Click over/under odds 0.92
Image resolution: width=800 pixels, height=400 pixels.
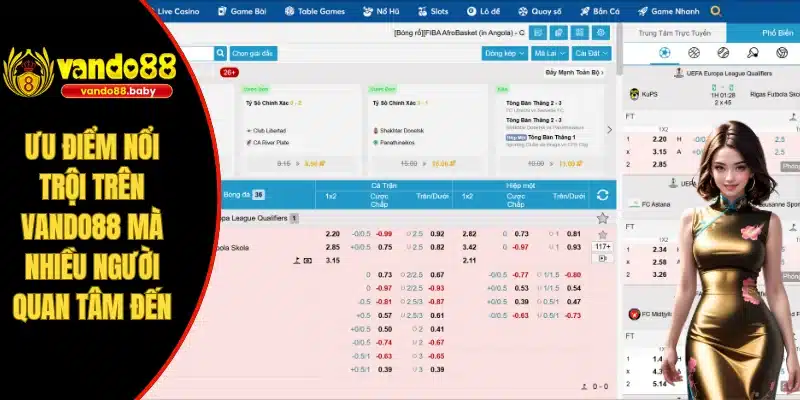click(437, 234)
